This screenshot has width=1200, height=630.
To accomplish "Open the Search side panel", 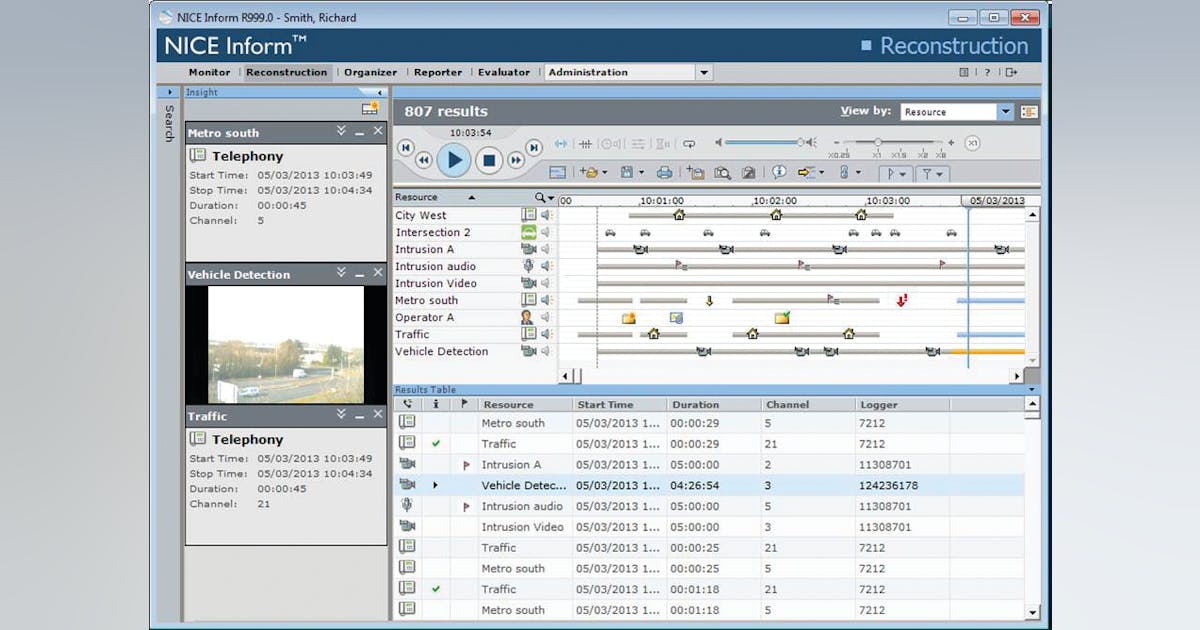I will [169, 122].
